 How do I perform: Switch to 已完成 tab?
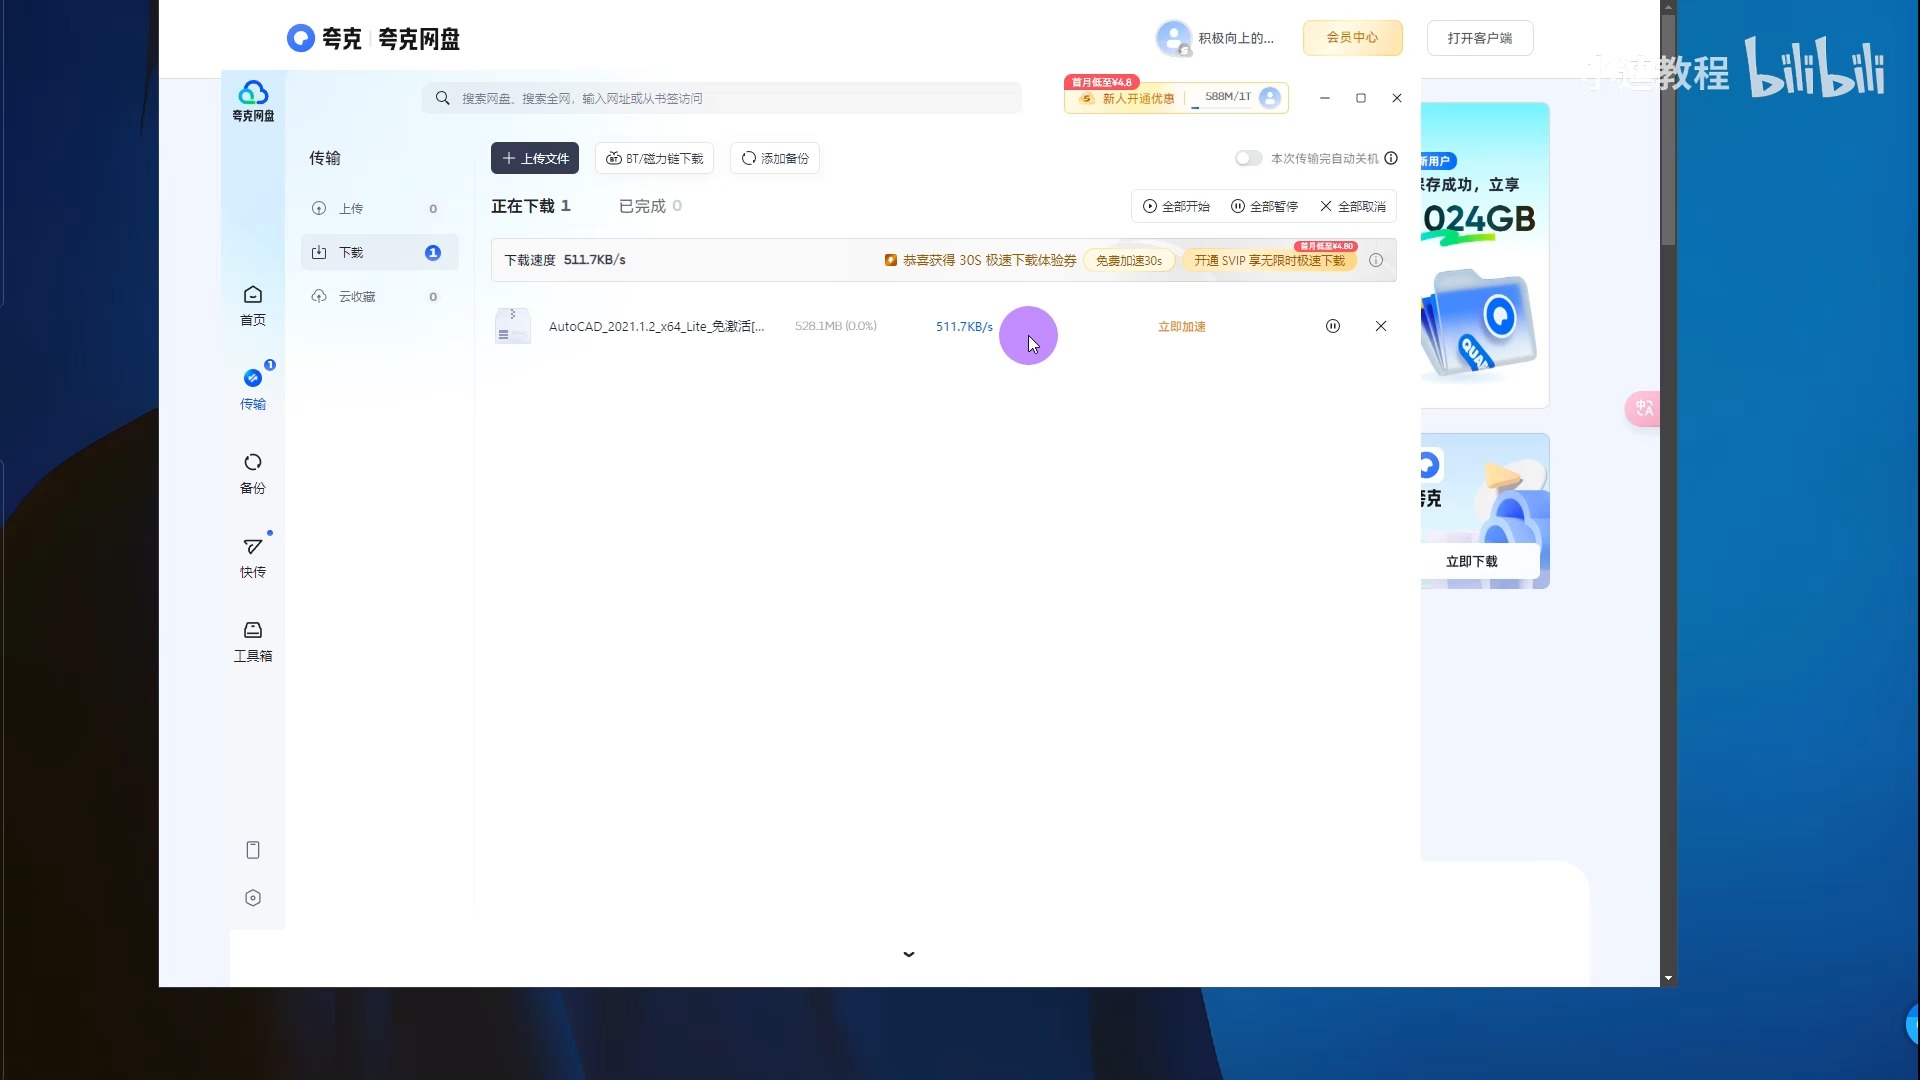[650, 206]
